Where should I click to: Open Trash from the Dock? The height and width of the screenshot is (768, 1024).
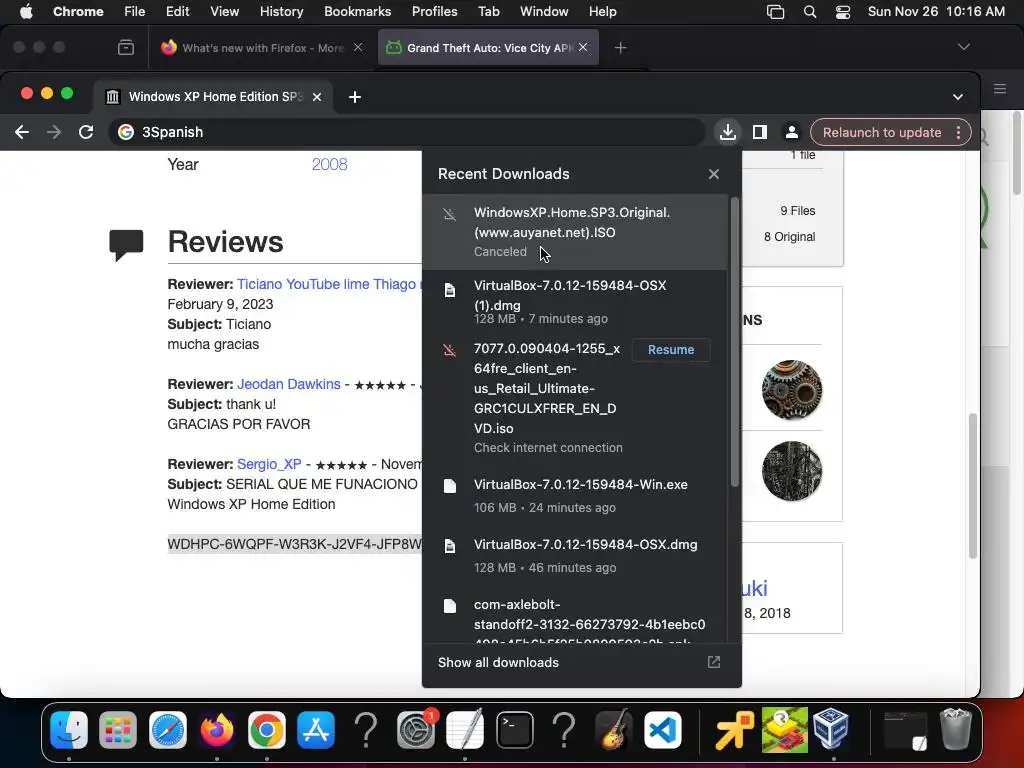pyautogui.click(x=955, y=729)
